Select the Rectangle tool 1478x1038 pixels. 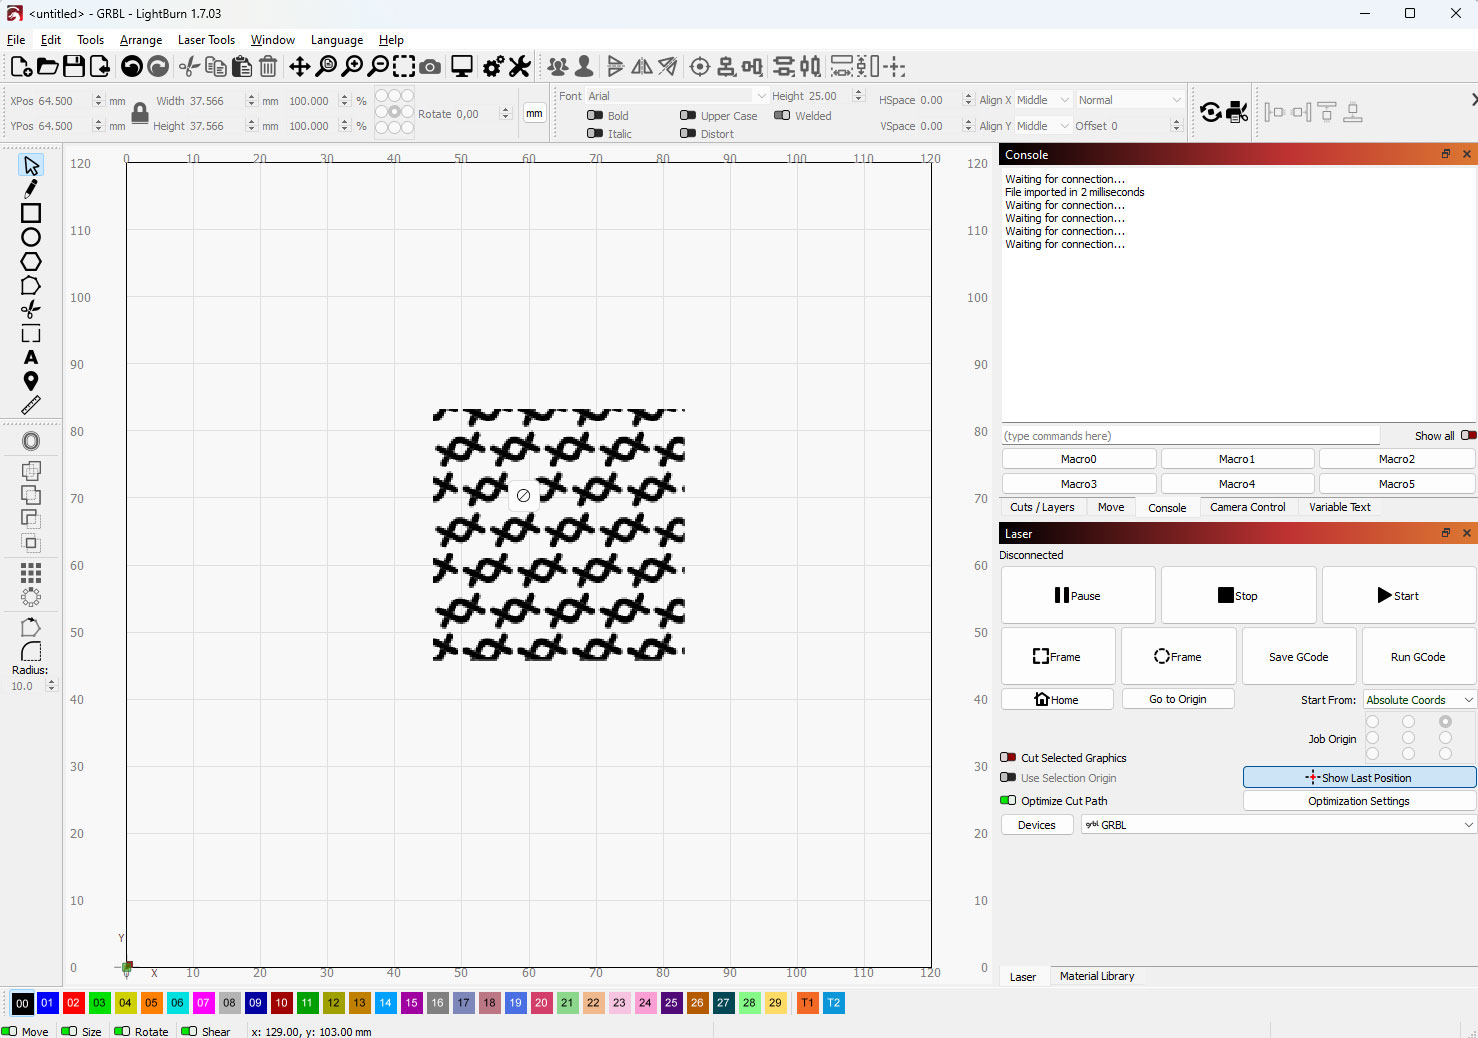point(31,213)
